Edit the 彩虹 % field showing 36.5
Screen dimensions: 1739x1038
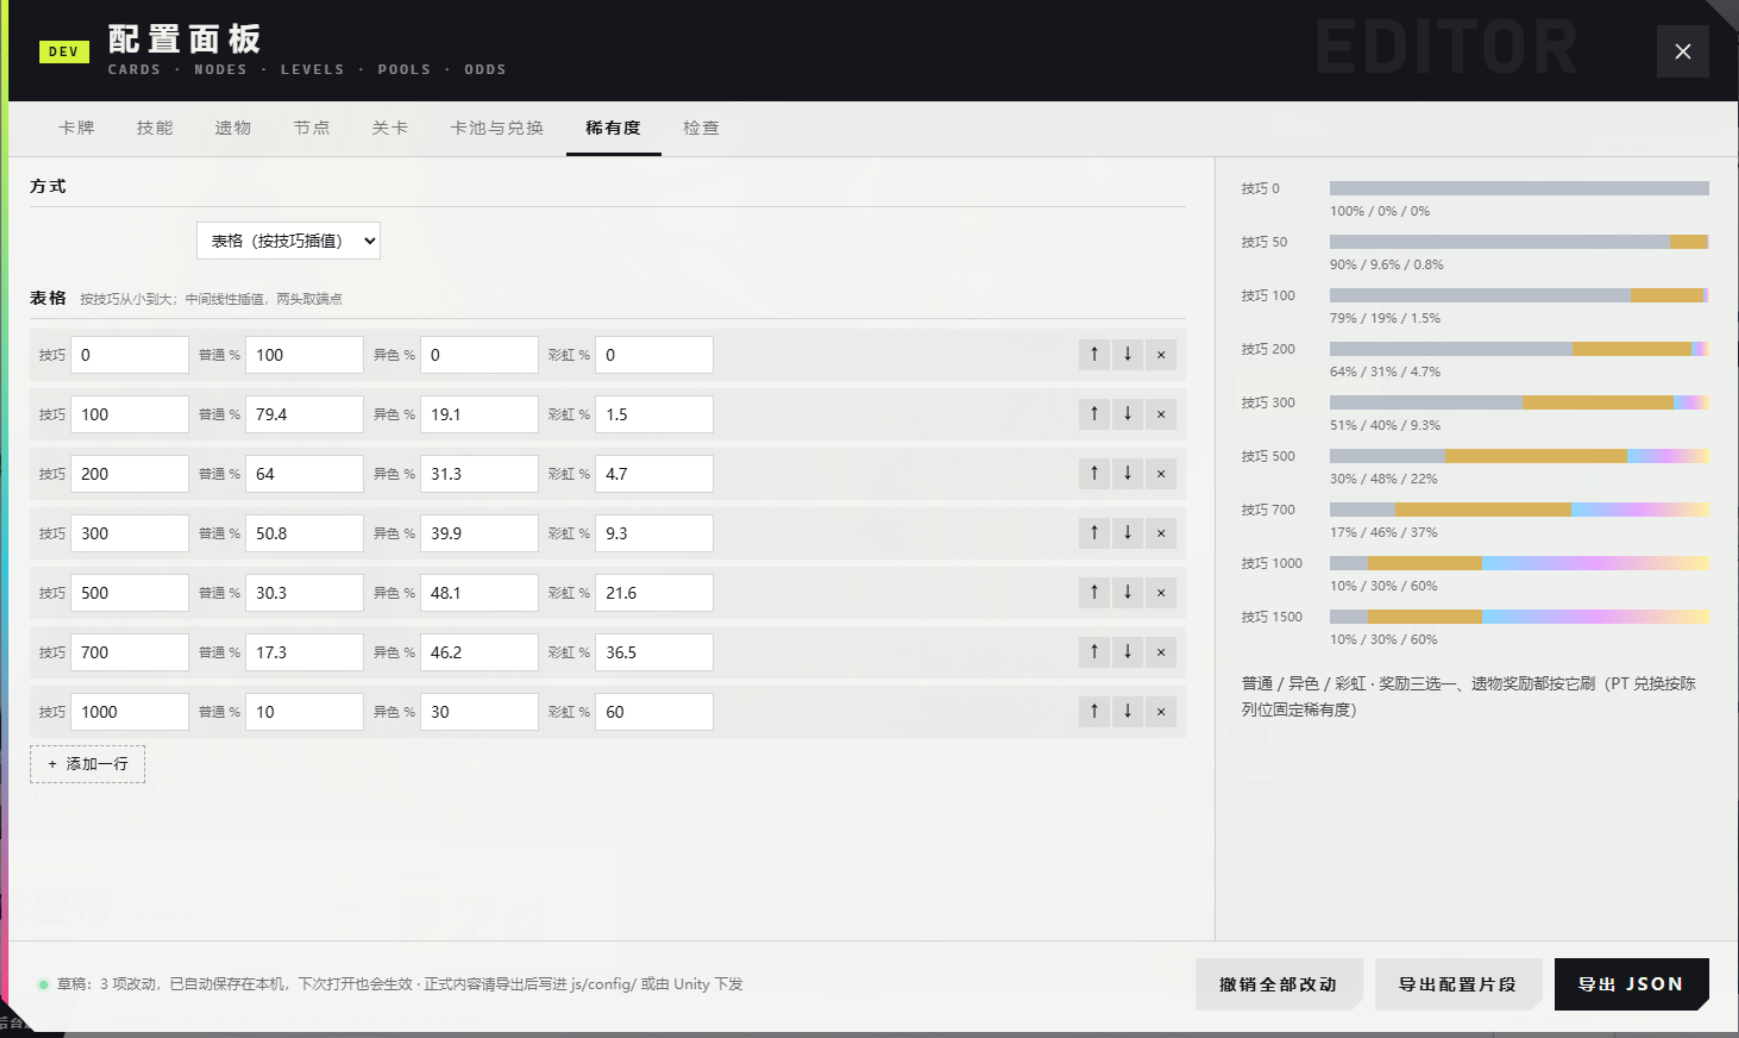tap(654, 652)
